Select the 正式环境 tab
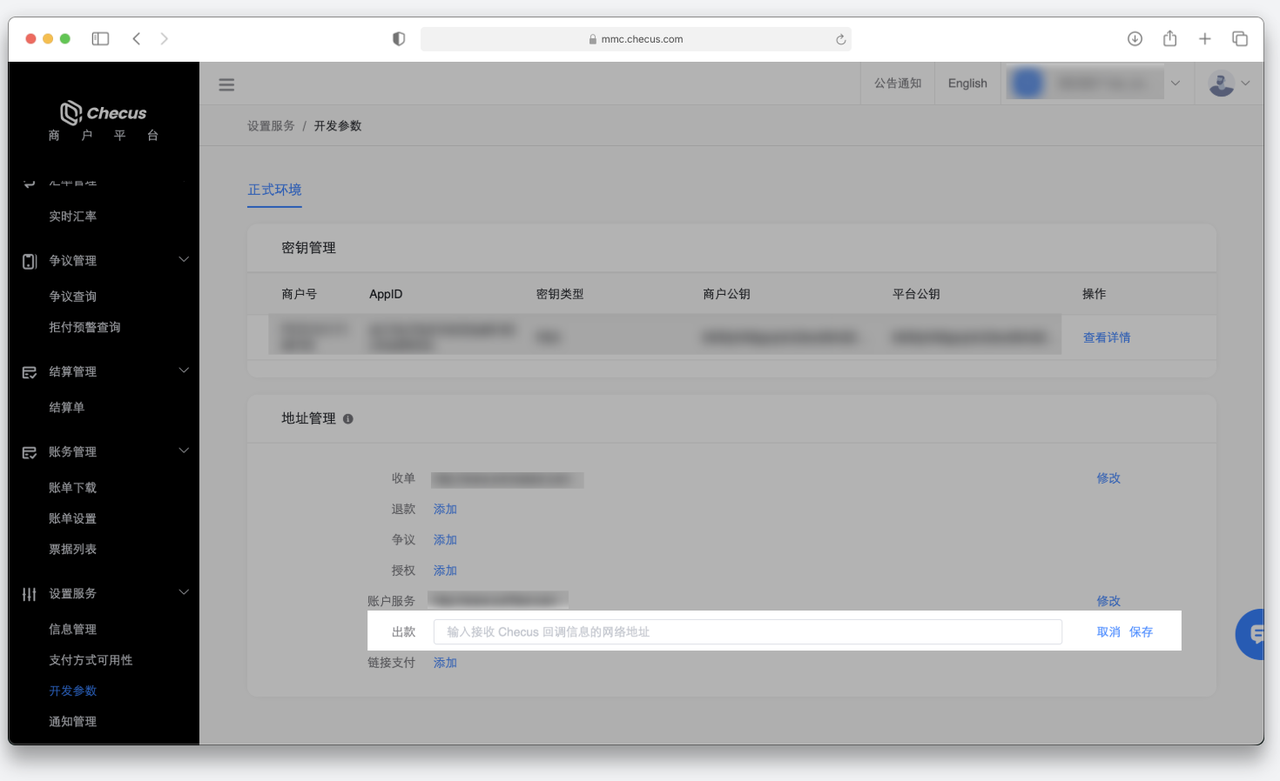Screen dimensions: 1280x781 (274, 190)
